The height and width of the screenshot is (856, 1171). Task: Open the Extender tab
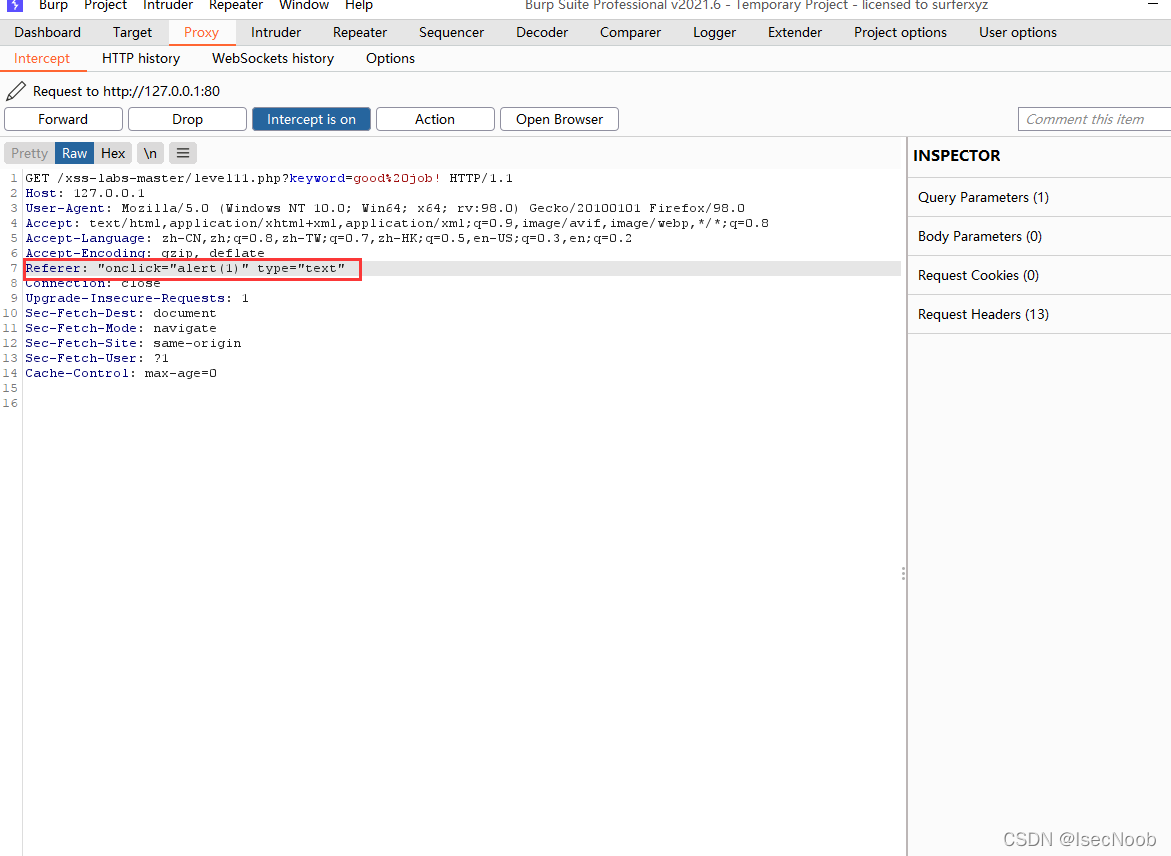[x=795, y=32]
